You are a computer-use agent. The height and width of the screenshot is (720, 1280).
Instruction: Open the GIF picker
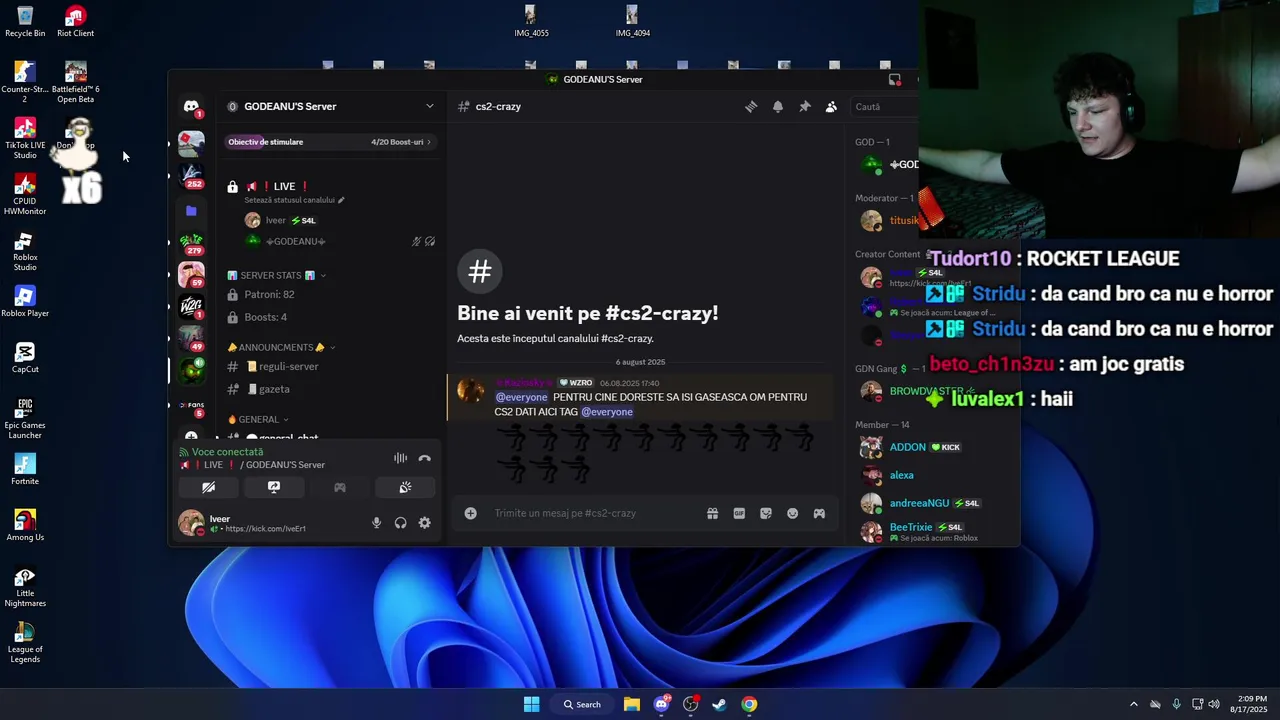(739, 513)
